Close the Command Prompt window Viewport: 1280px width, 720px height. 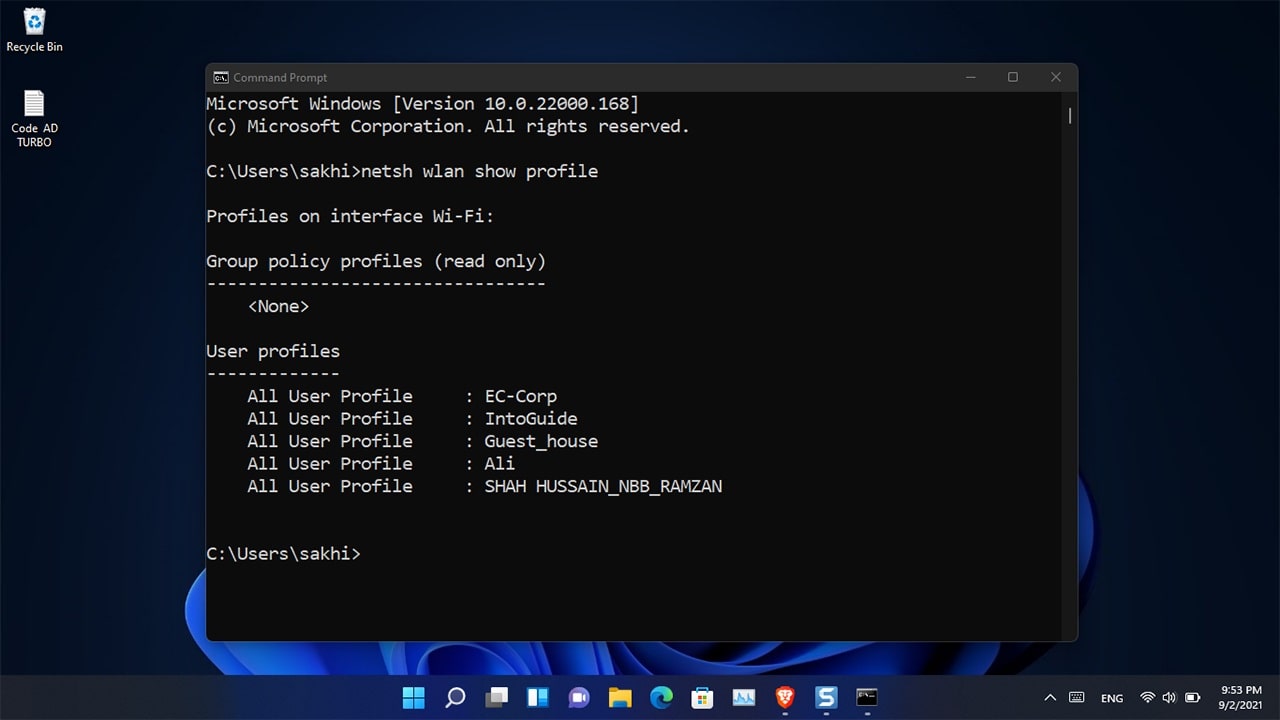pos(1055,77)
